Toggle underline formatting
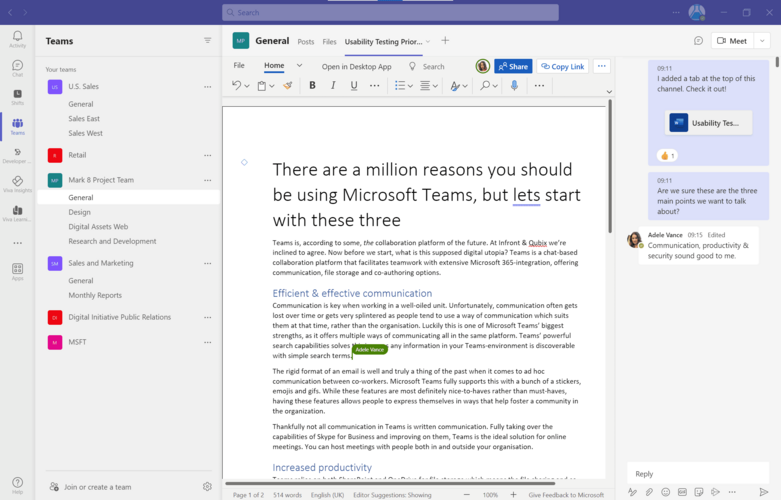Viewport: 781px width, 500px height. point(354,86)
